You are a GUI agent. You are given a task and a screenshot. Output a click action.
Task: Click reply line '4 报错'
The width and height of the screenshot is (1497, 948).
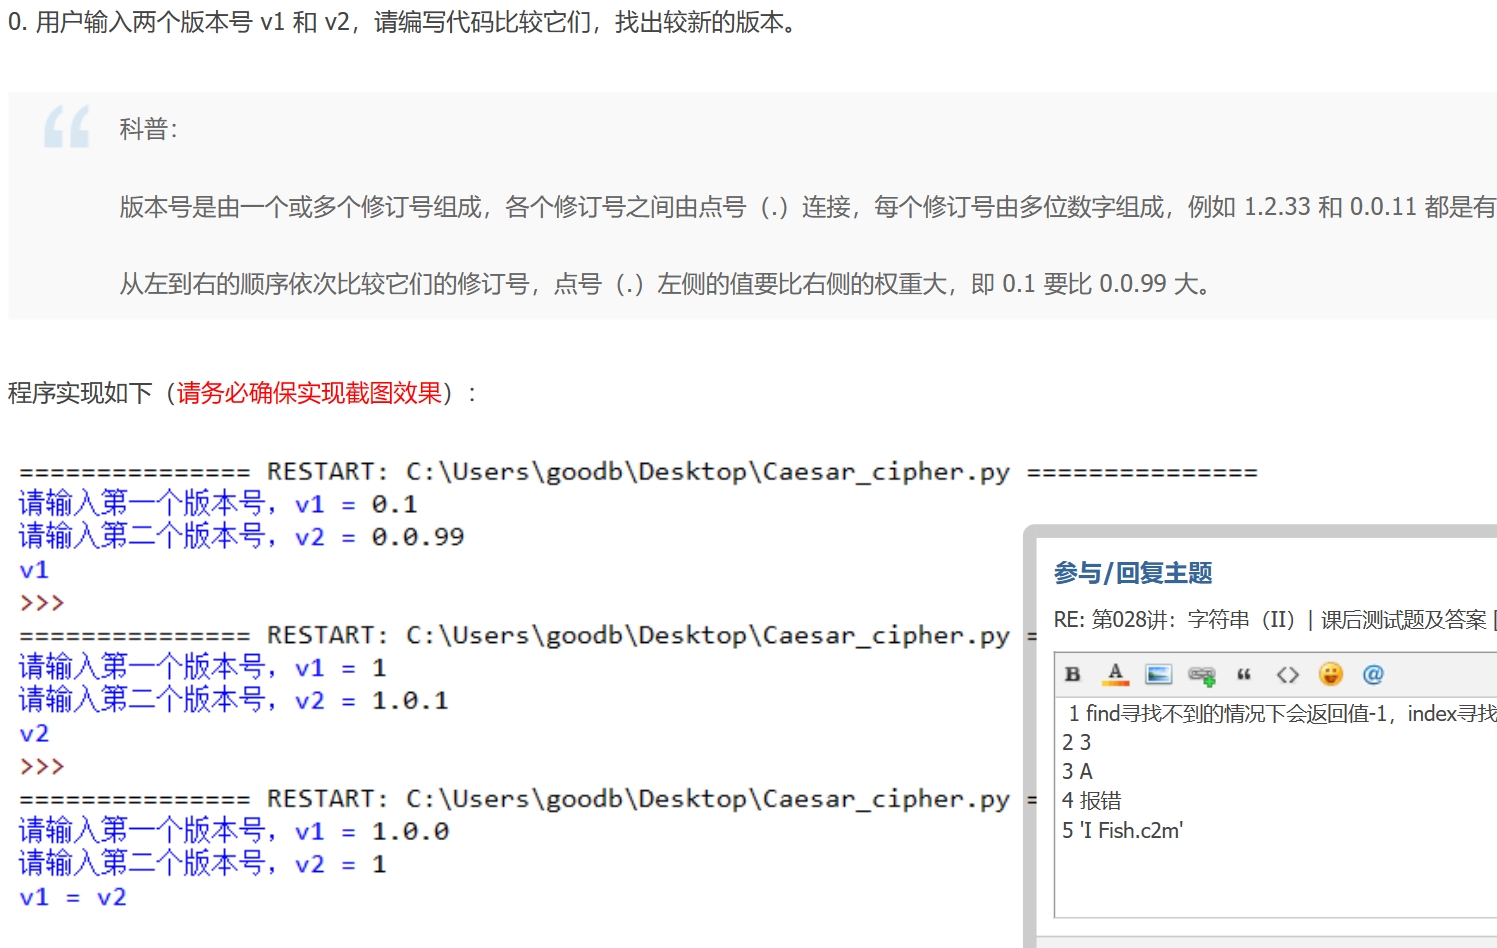pyautogui.click(x=1091, y=800)
